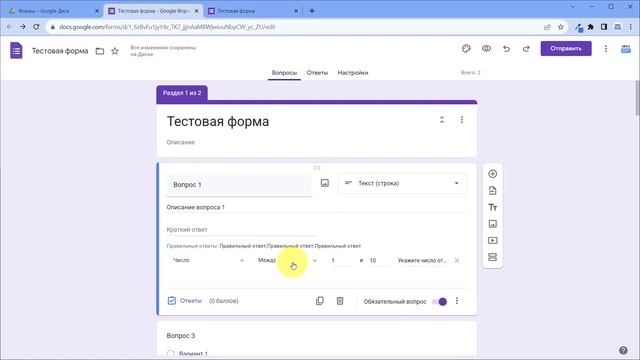Open the theme customization palette
640x360 pixels.
pyautogui.click(x=466, y=49)
